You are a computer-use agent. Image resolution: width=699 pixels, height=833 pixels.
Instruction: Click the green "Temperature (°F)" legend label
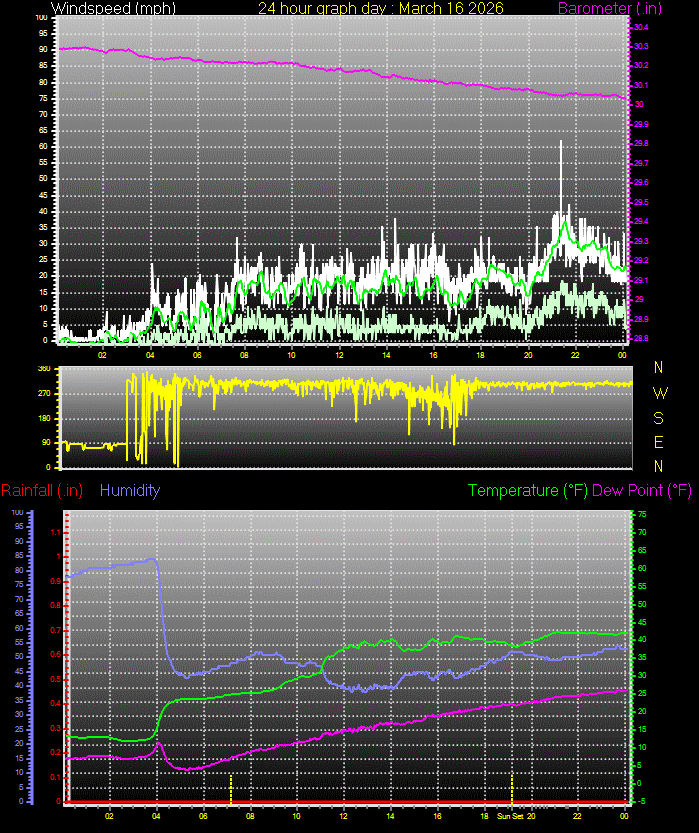coord(527,490)
